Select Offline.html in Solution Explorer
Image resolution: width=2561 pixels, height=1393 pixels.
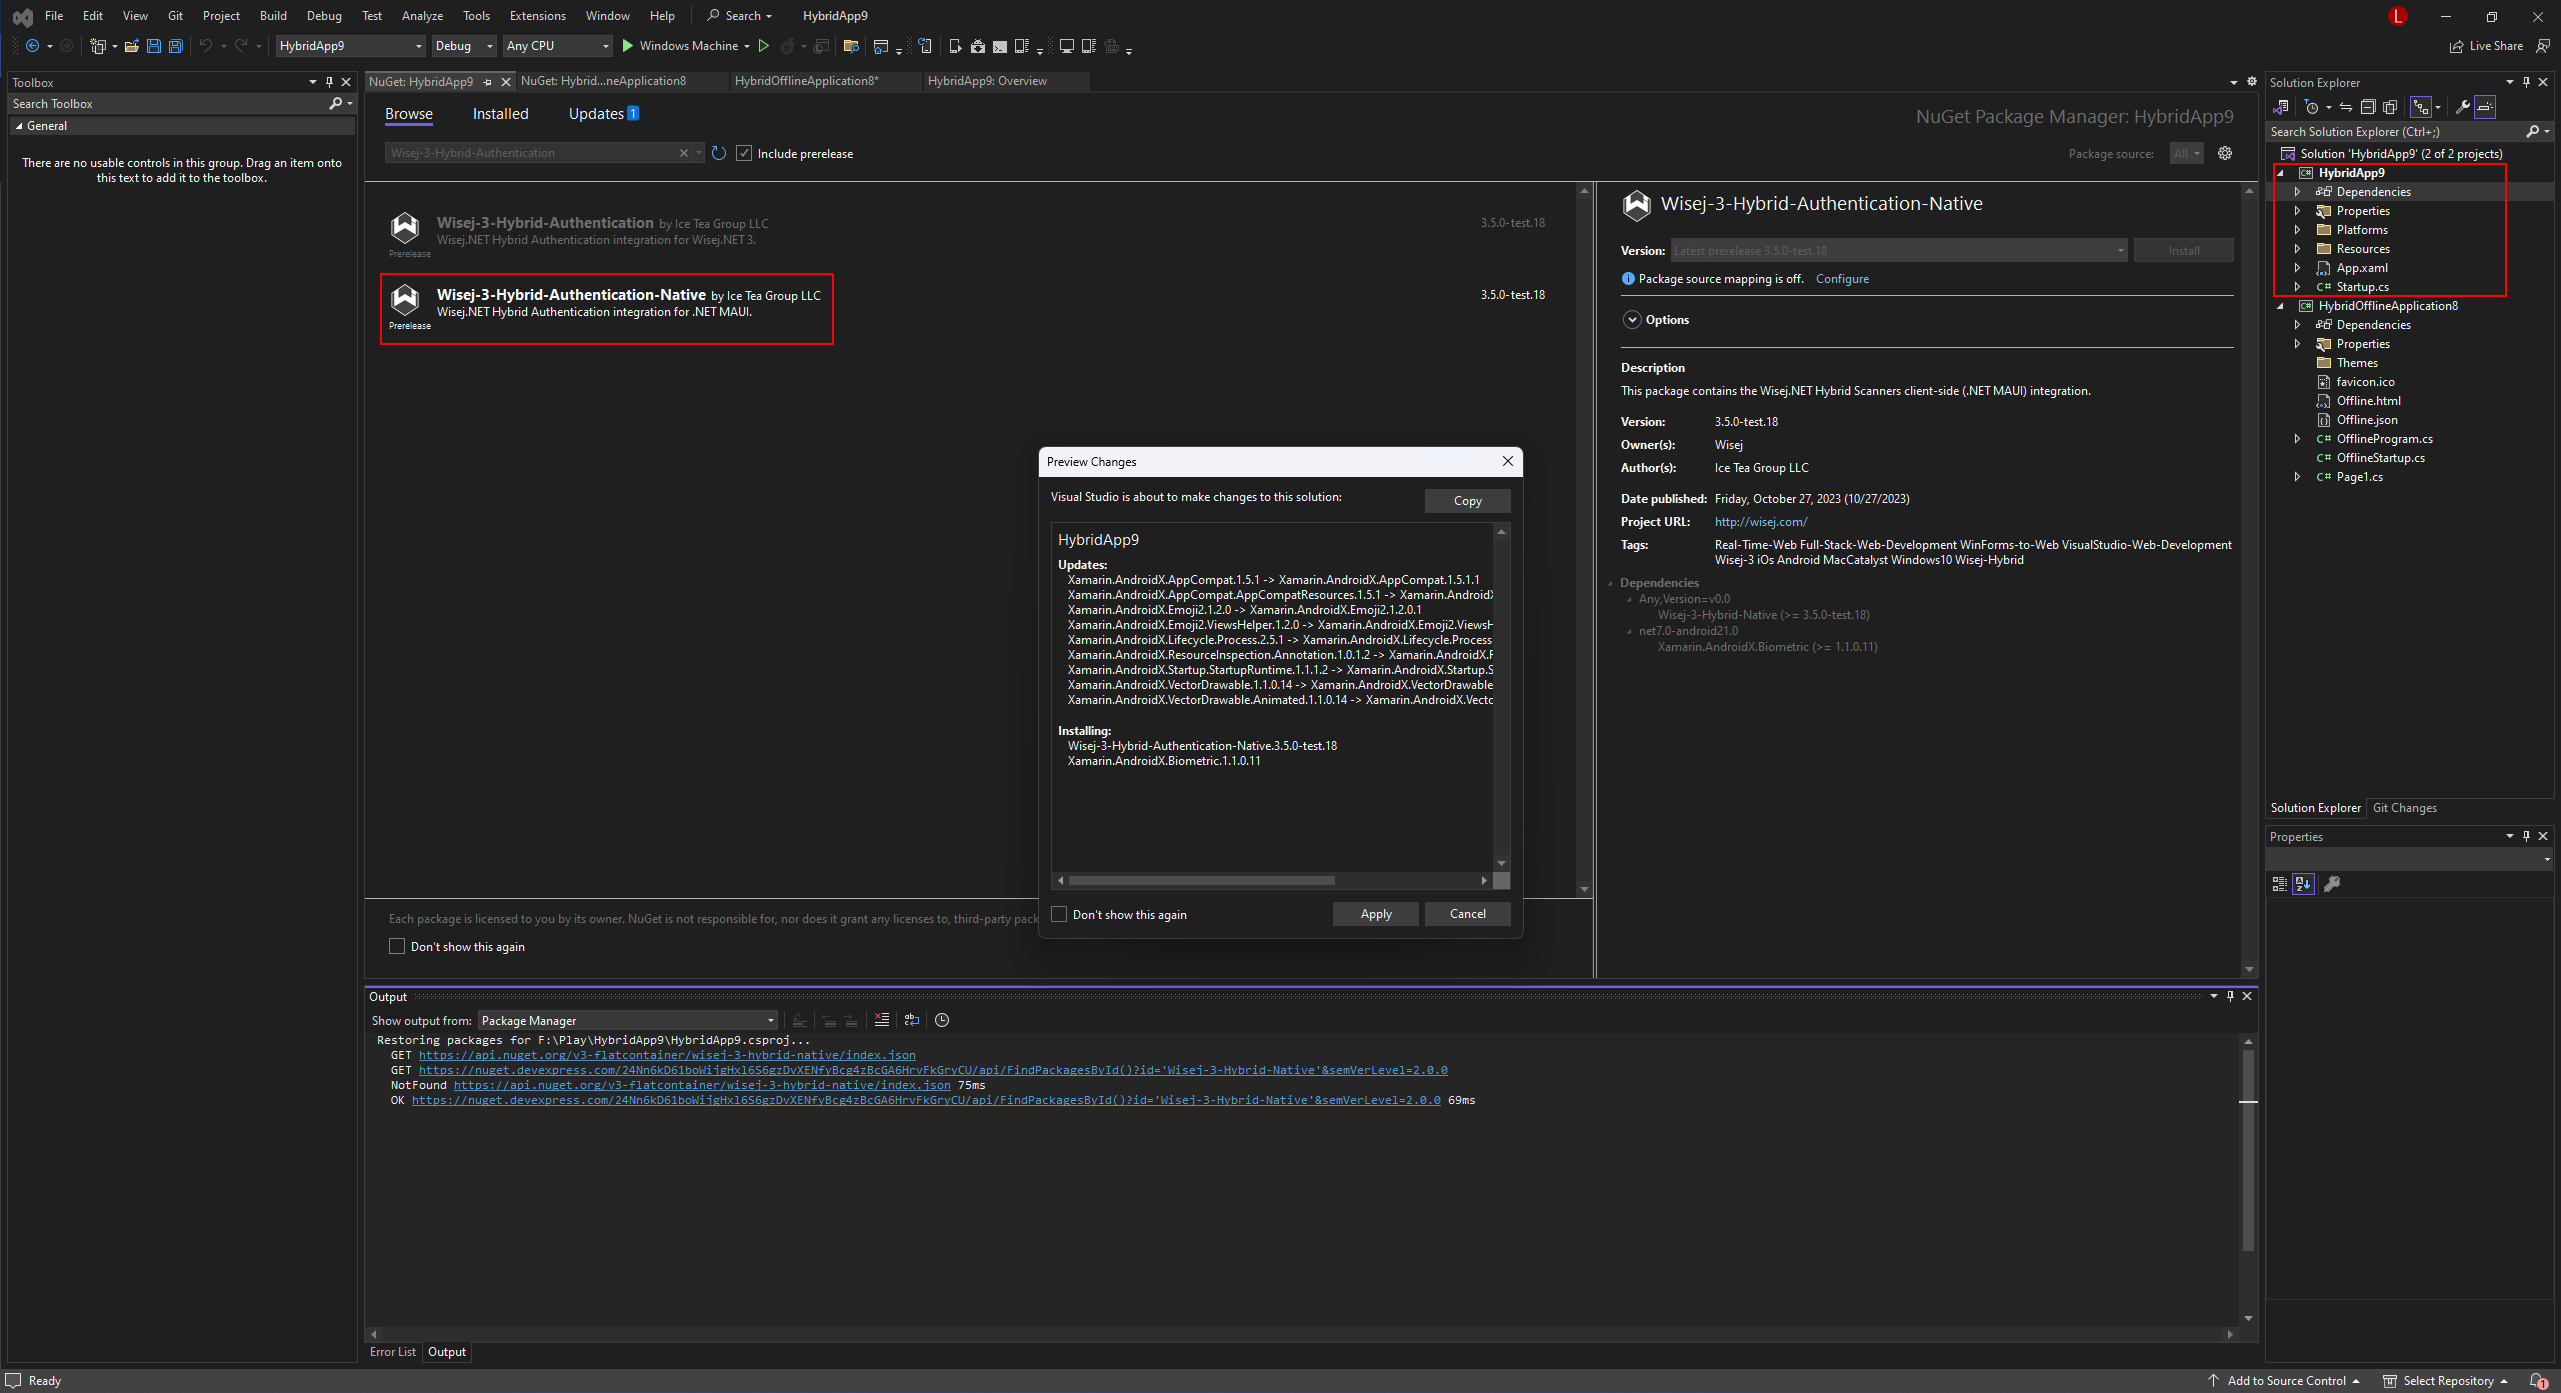(2368, 401)
